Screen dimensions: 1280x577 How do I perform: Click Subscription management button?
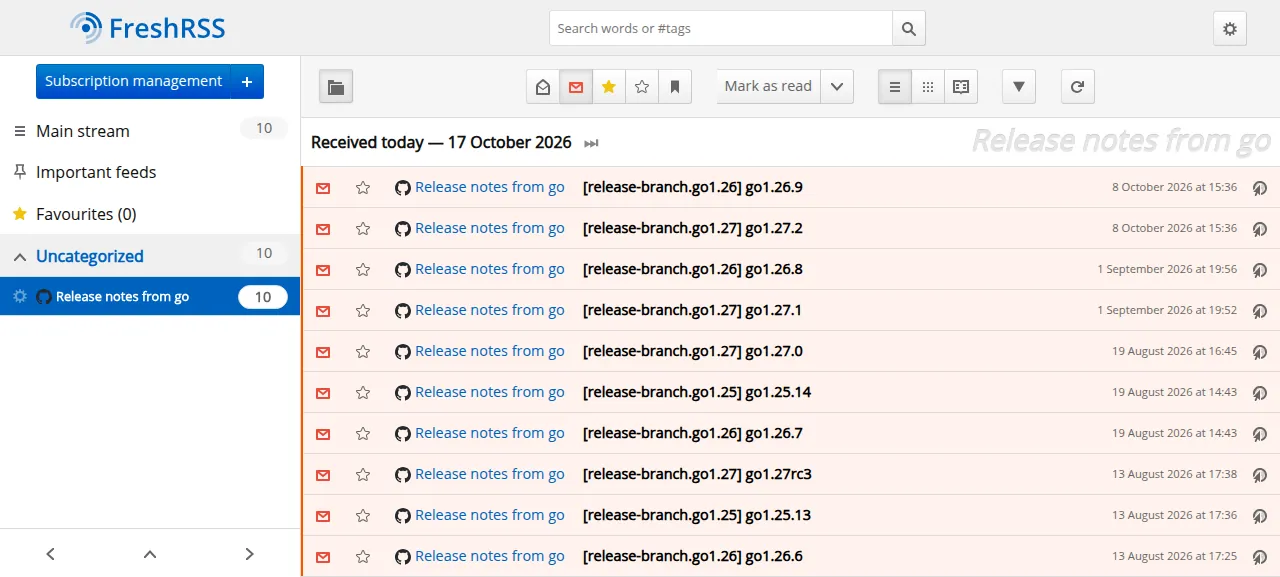tap(133, 81)
